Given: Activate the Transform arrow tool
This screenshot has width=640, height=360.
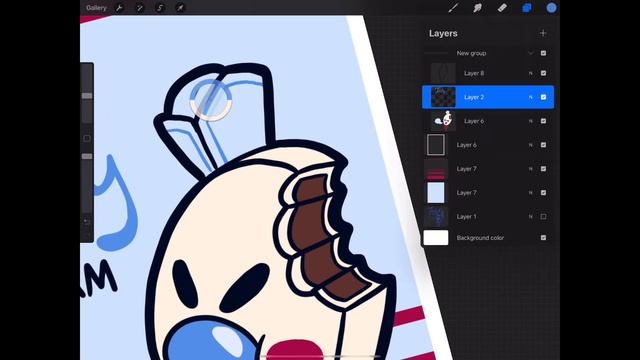Looking at the screenshot, I should click(x=180, y=8).
